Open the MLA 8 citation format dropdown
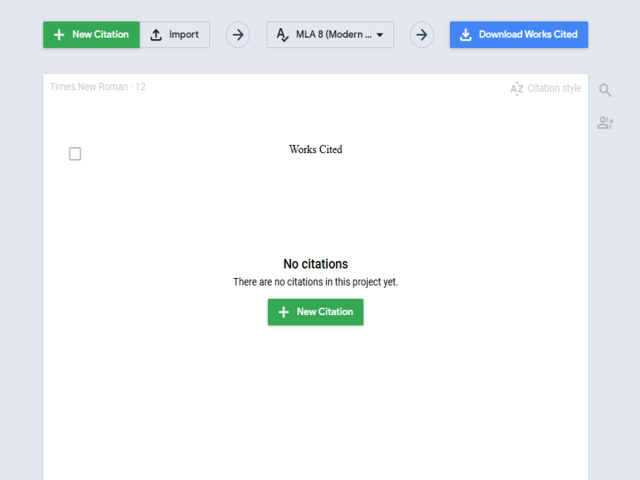The width and height of the screenshot is (640, 480). pos(333,35)
